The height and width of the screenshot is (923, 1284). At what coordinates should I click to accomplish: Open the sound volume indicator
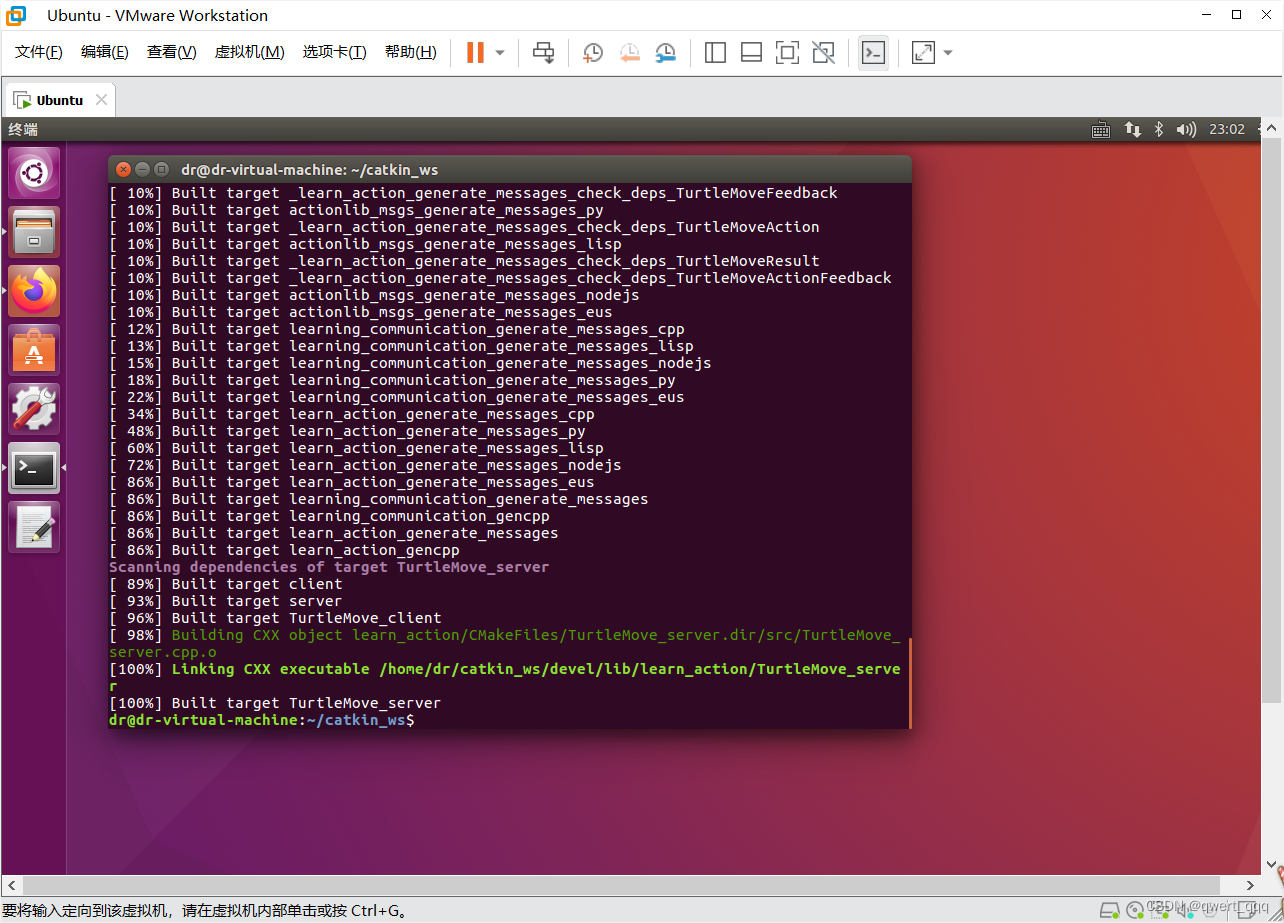coord(1186,129)
